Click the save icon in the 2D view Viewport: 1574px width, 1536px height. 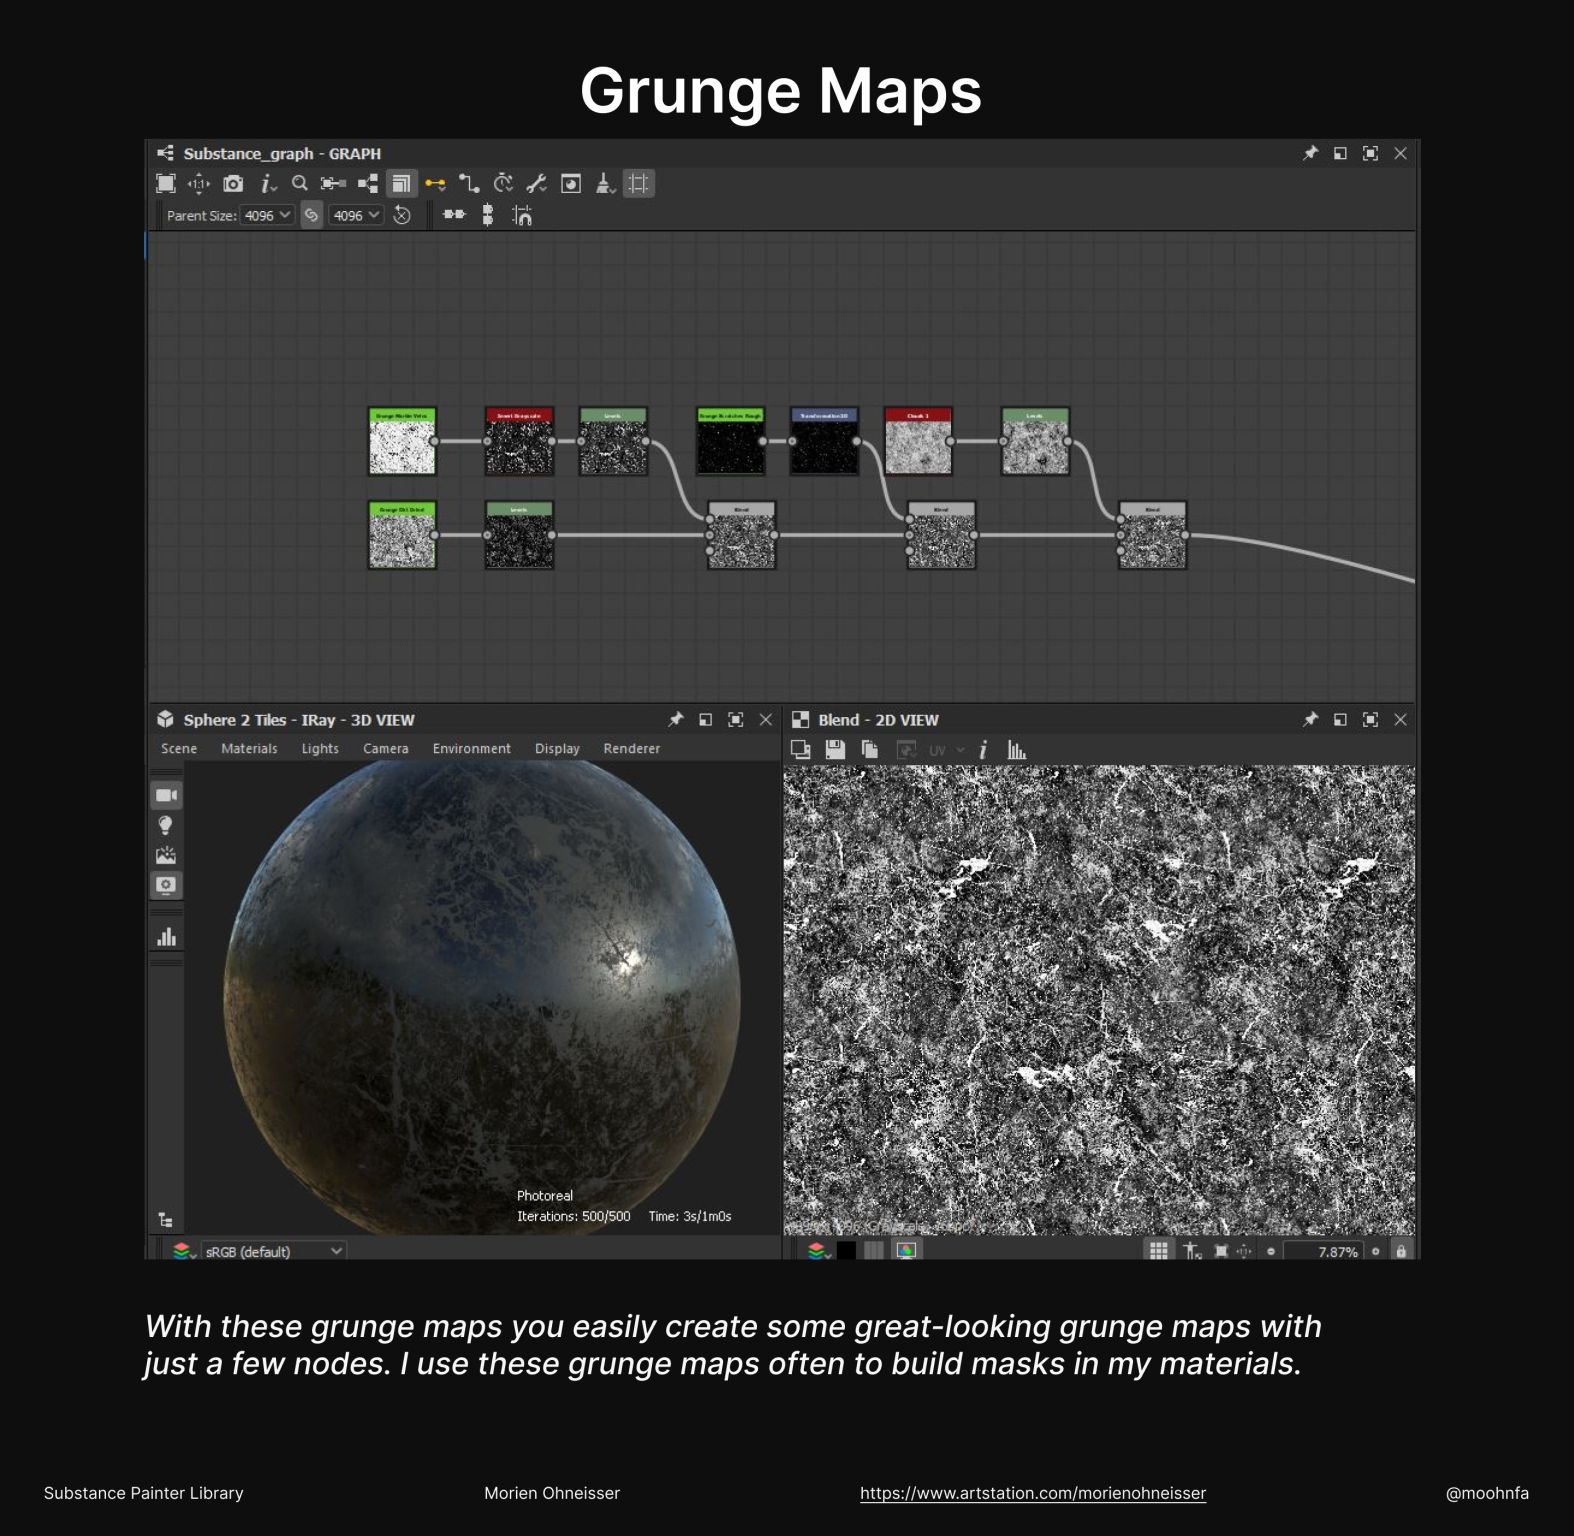[x=835, y=749]
